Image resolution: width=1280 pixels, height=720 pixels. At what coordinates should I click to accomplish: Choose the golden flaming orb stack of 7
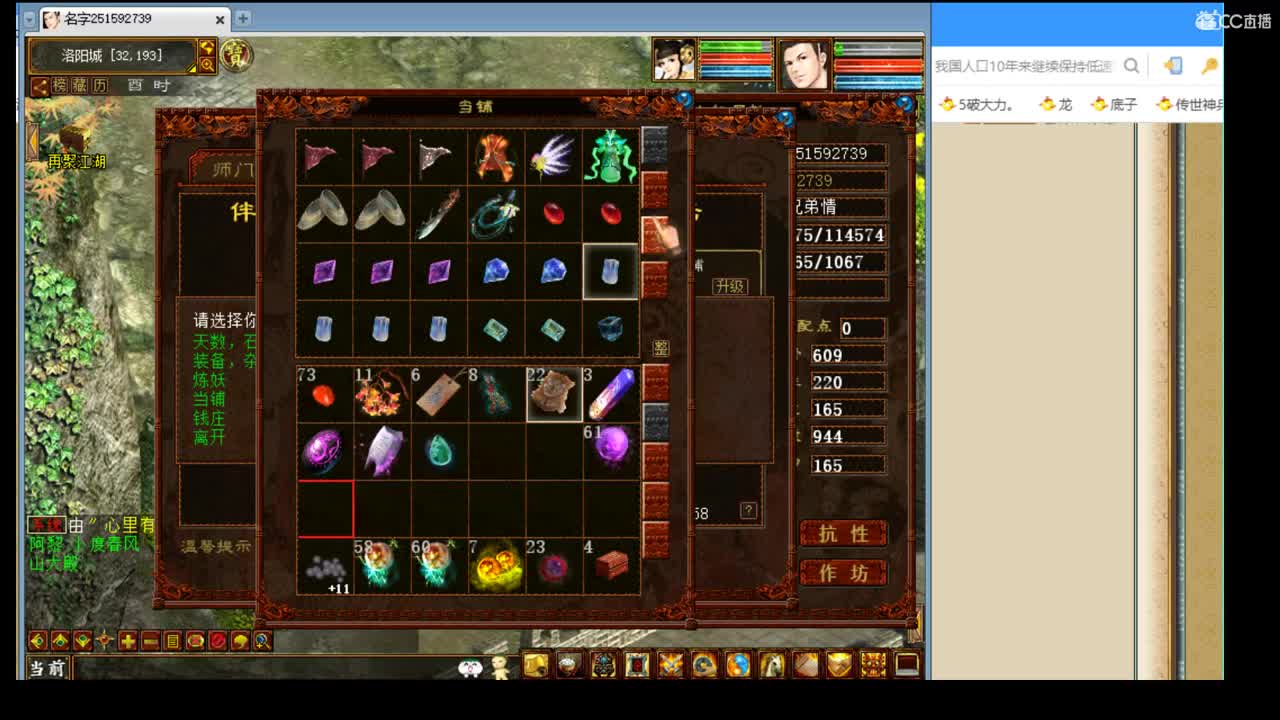[496, 566]
